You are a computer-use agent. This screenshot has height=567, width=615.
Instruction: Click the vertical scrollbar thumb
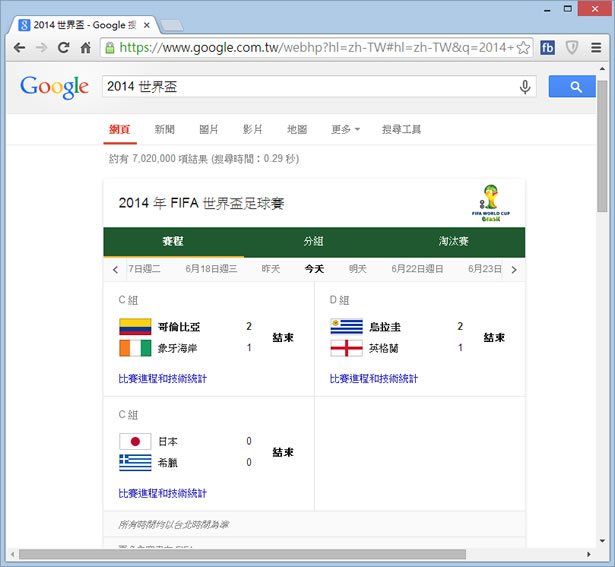click(x=602, y=146)
